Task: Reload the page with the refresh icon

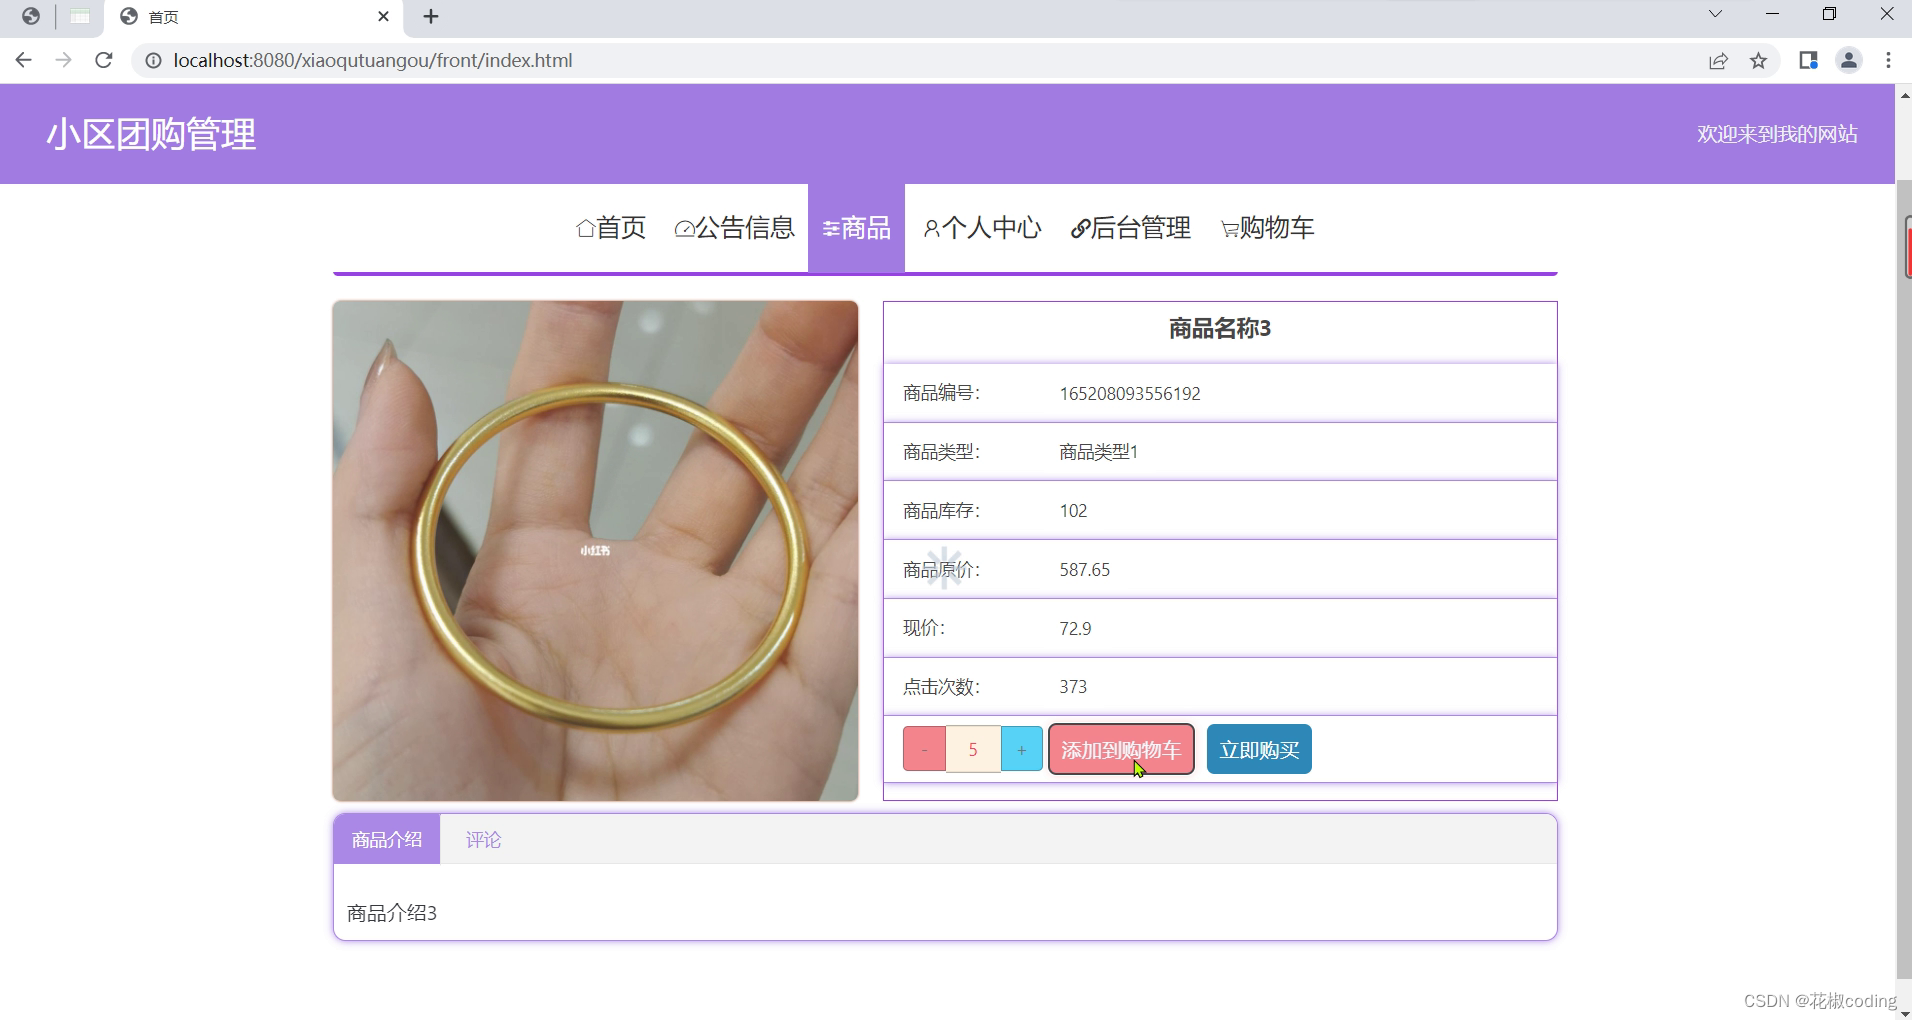Action: pyautogui.click(x=104, y=60)
